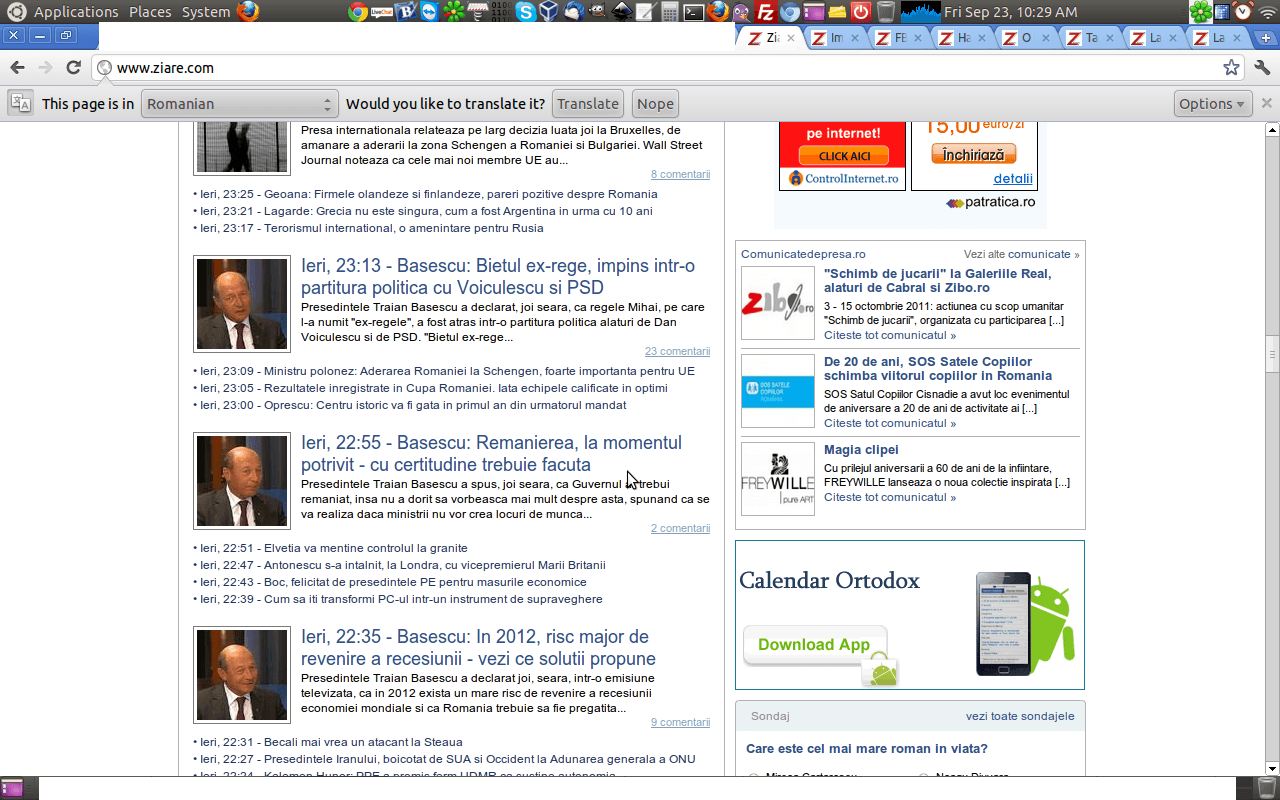The width and height of the screenshot is (1280, 800).
Task: Open FileZilla from the top panel
Action: 766,12
